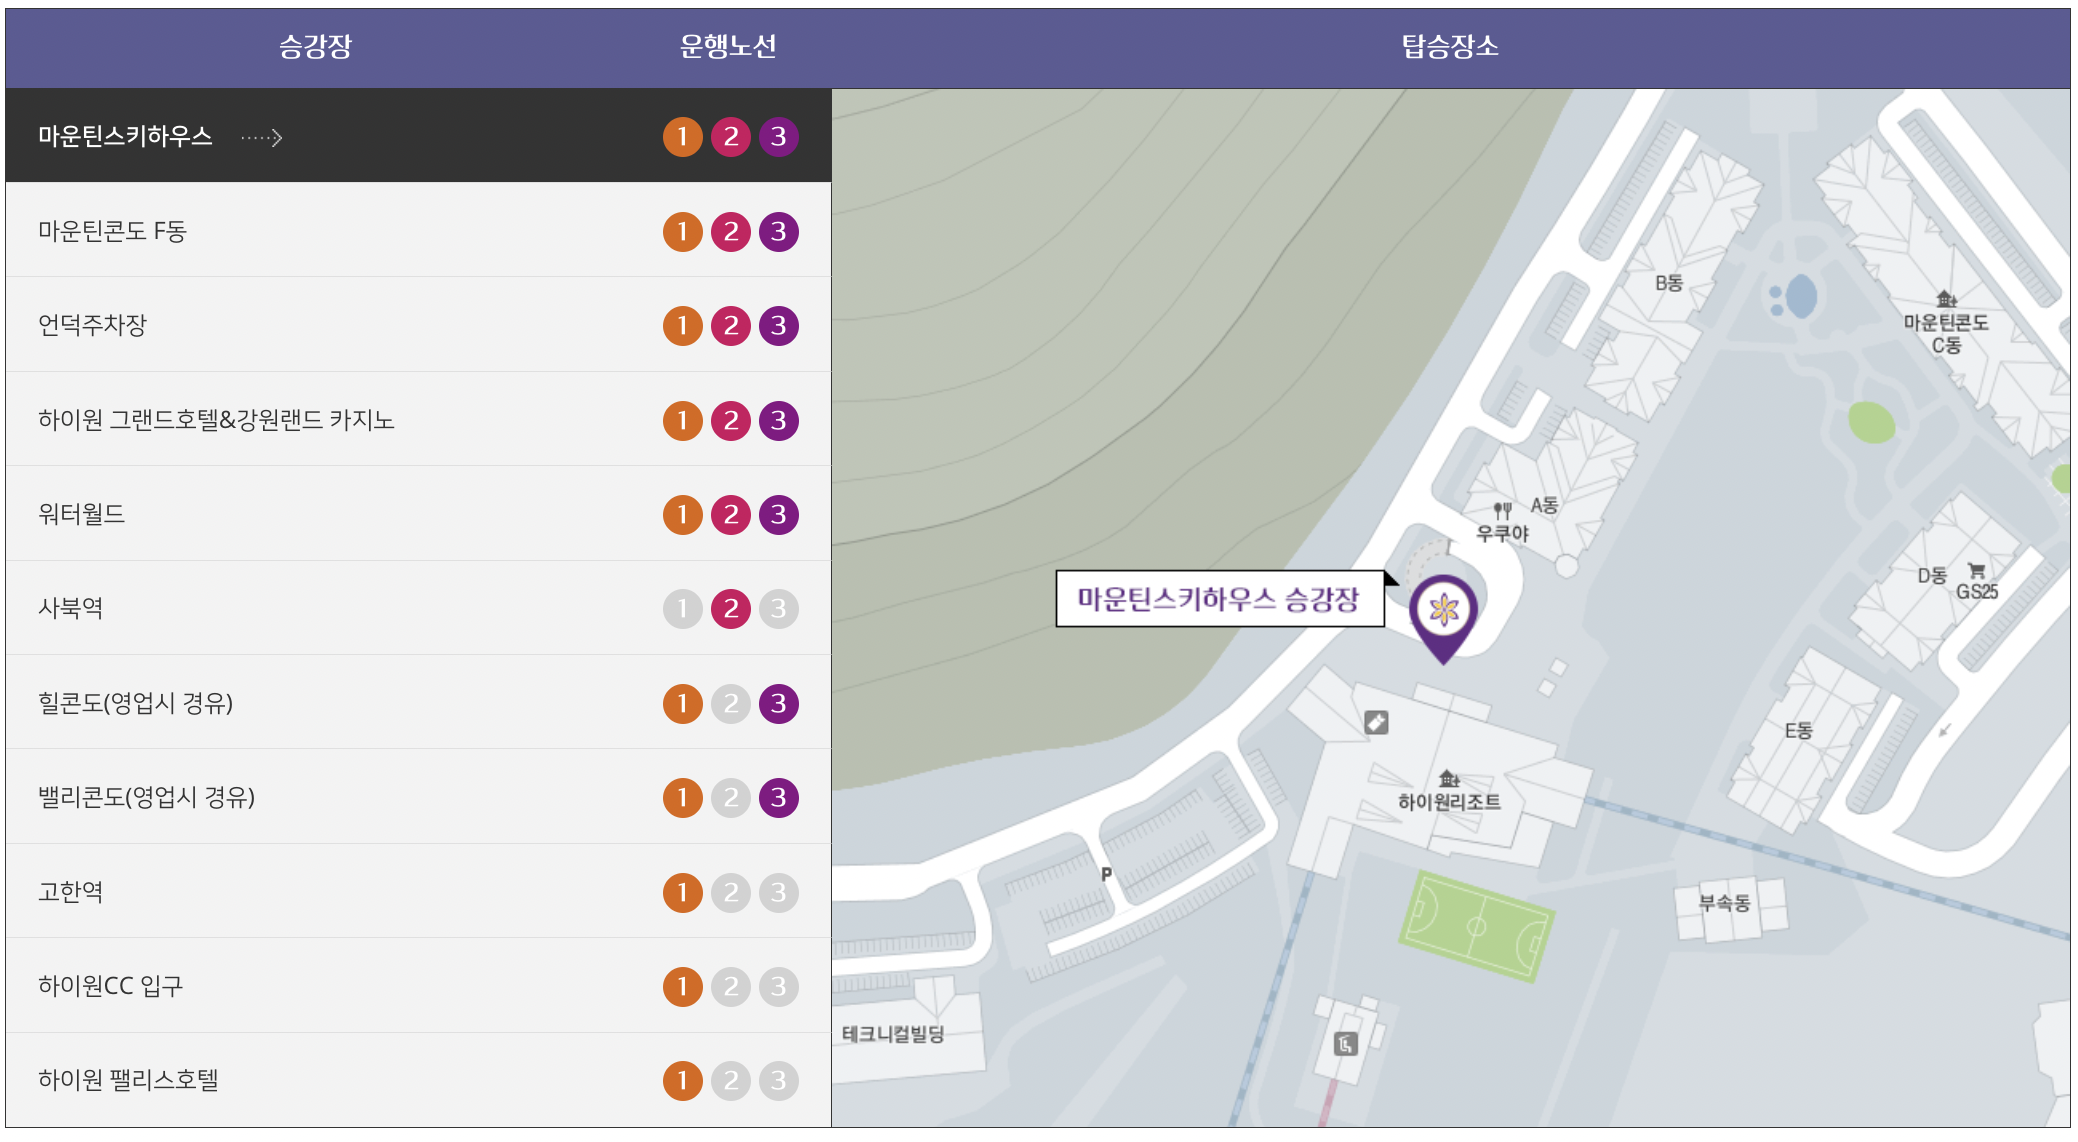Click route 3 badge for 마운틴콘도 F동

point(779,232)
